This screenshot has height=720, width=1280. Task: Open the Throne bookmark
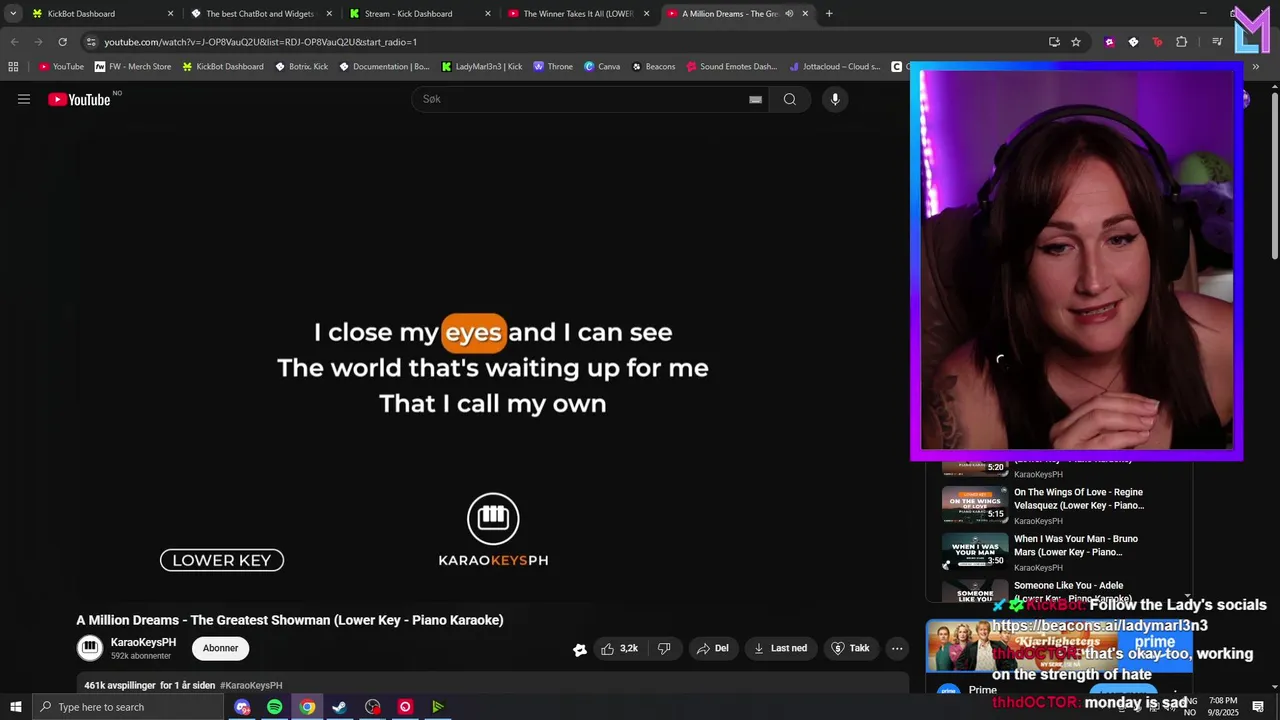pos(553,67)
